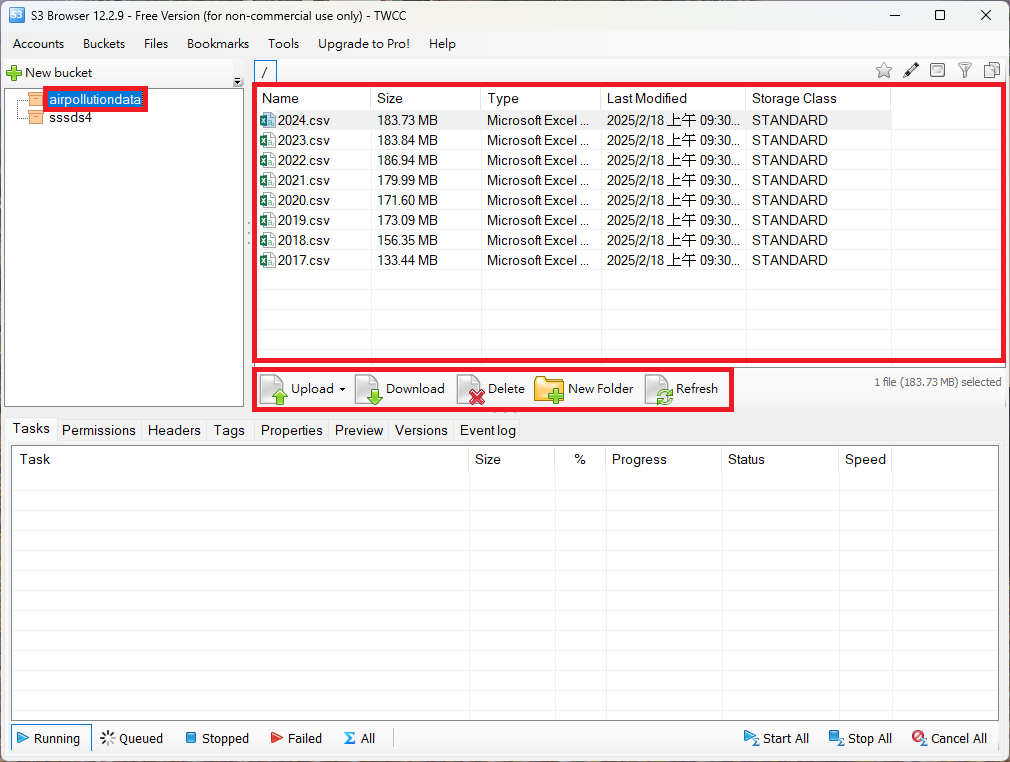Screen dimensions: 1010x762
Task: Click the Speed column header
Action: pos(865,459)
